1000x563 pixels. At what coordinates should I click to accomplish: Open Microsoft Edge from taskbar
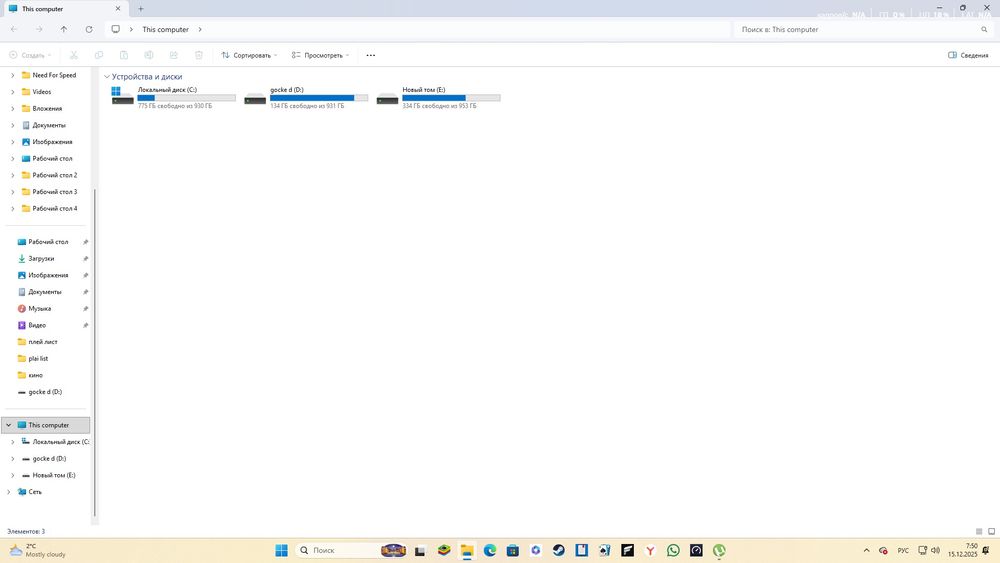(490, 550)
